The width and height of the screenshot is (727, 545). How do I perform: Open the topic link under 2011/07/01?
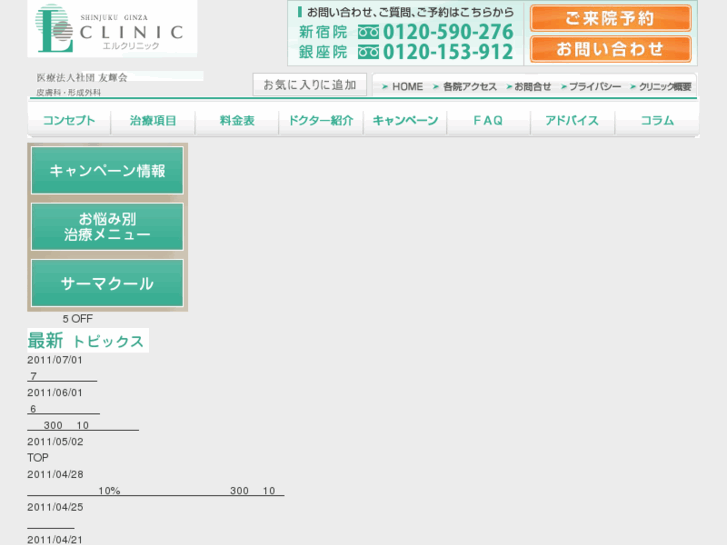62,376
